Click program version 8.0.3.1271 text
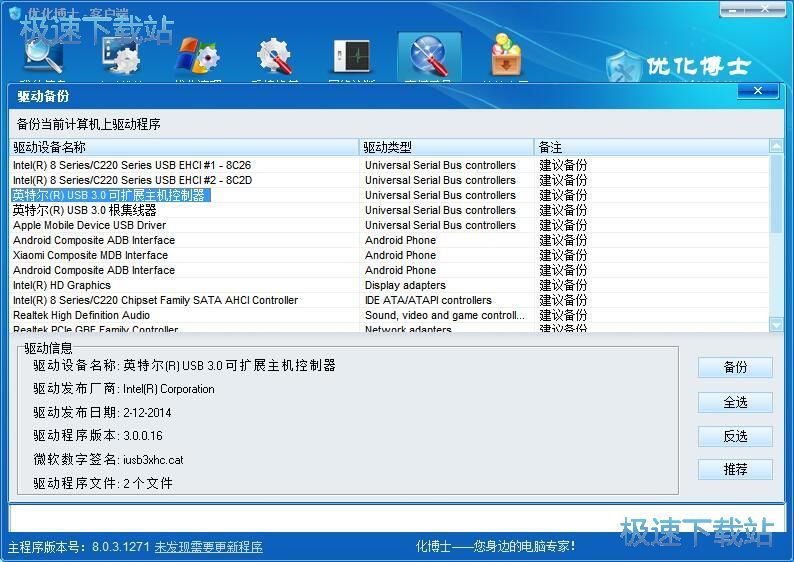 (121, 547)
